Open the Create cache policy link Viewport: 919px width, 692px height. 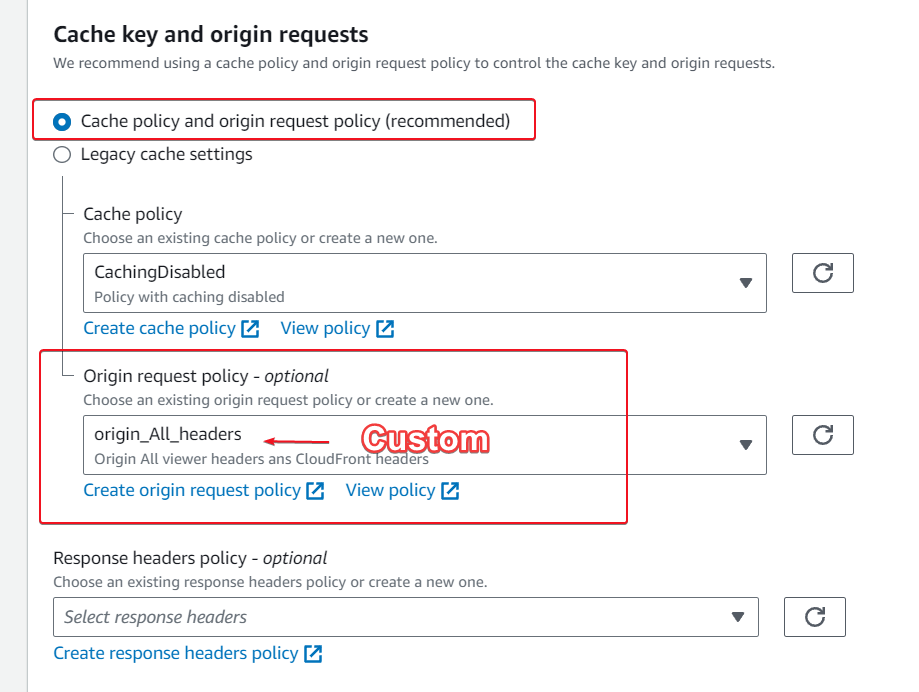click(159, 328)
